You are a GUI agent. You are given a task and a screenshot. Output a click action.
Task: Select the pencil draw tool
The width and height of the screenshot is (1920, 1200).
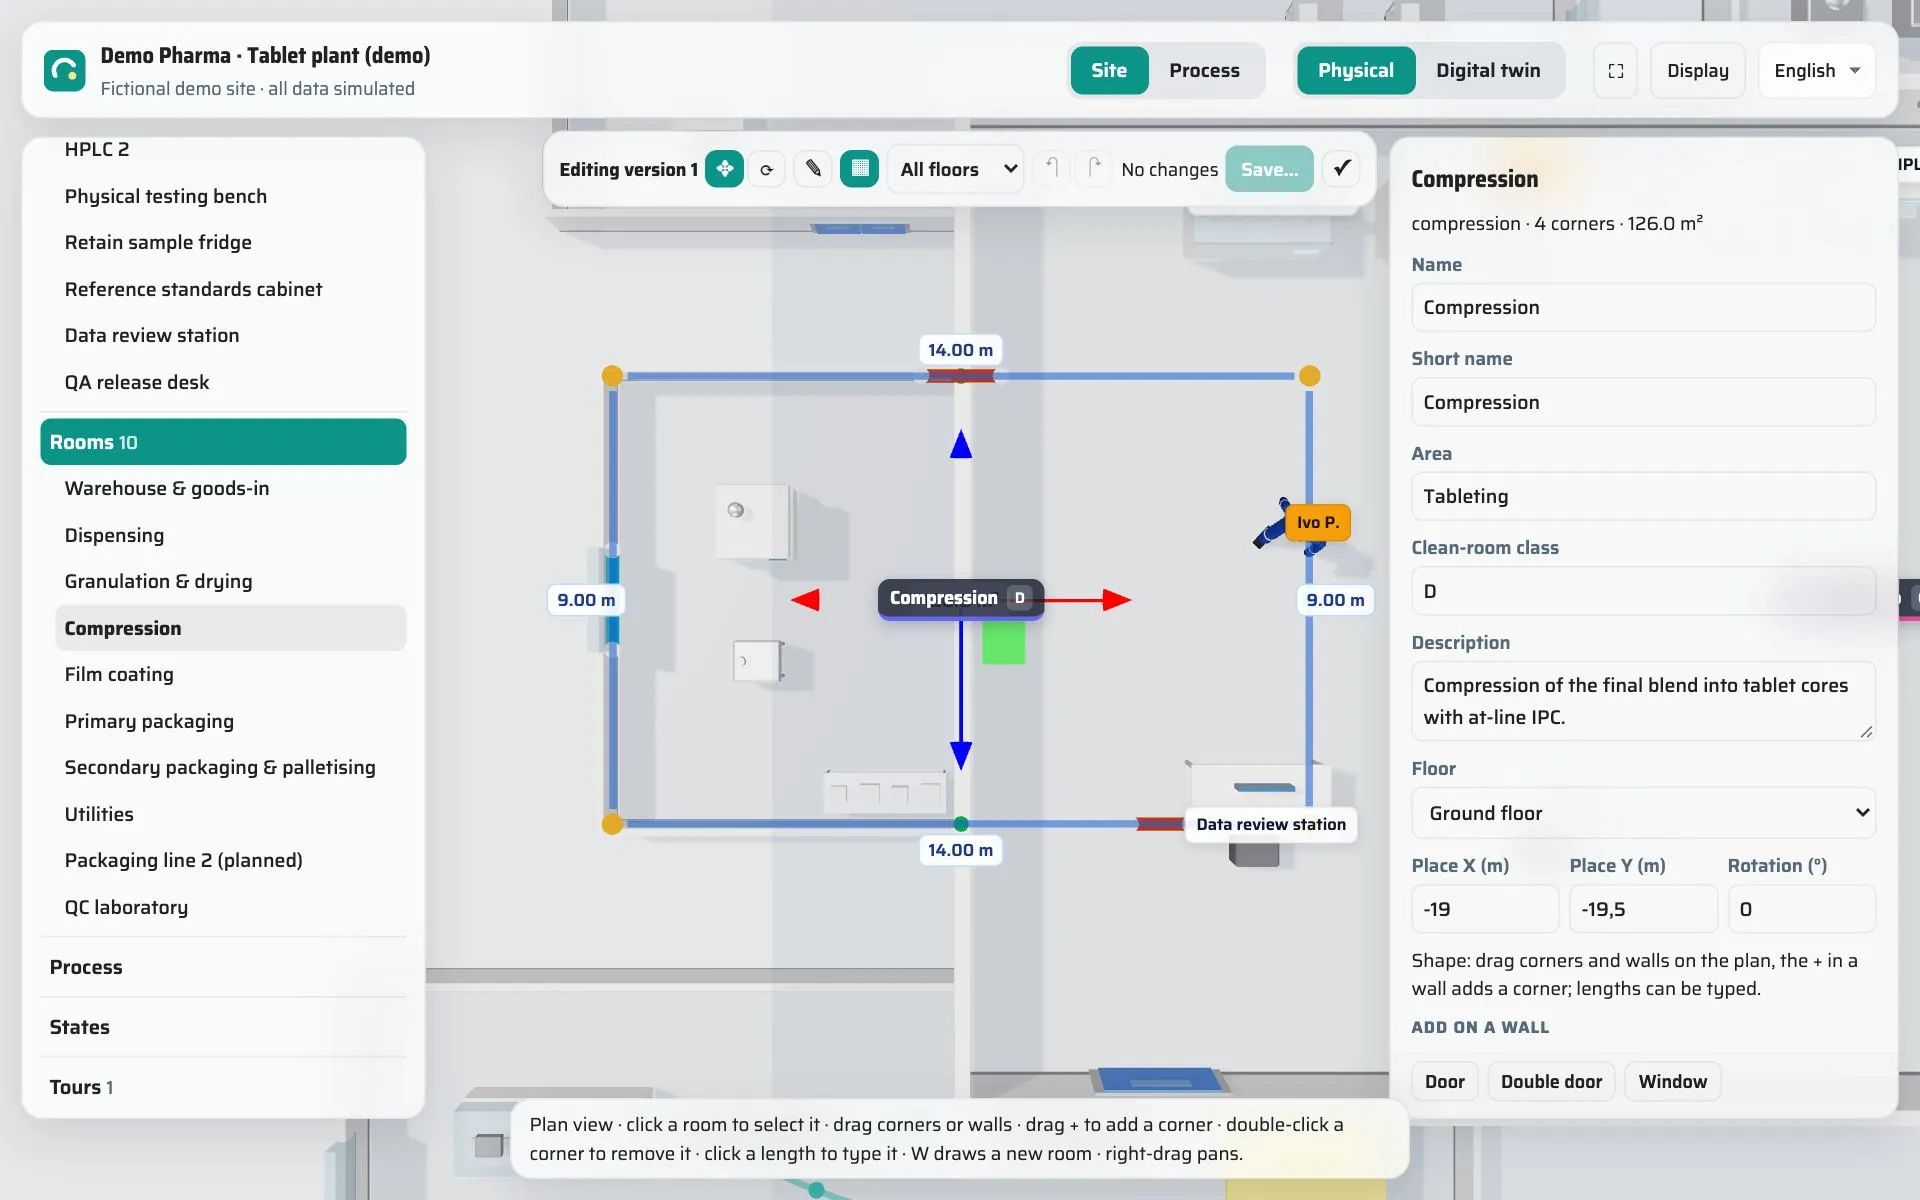[814, 169]
